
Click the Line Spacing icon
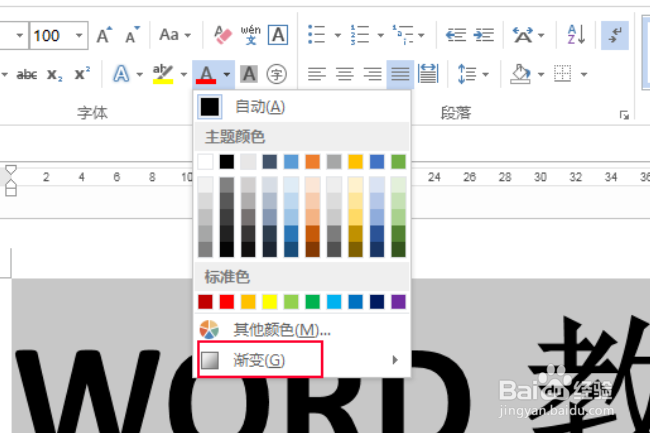pos(466,74)
